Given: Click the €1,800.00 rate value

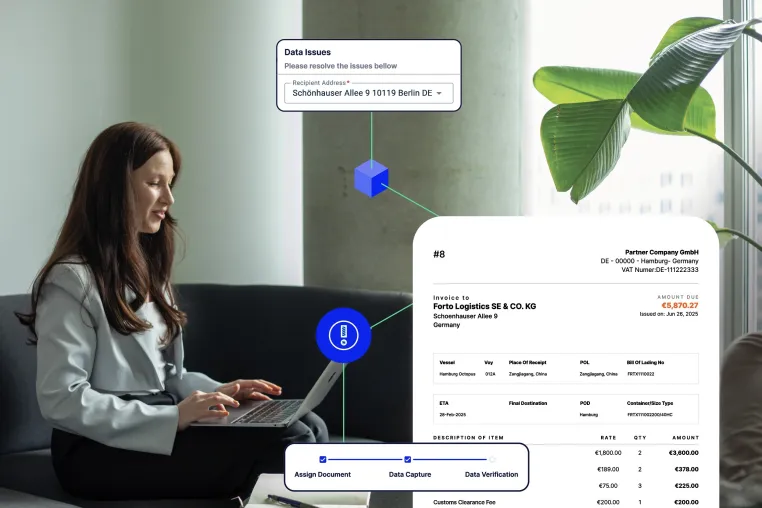Looking at the screenshot, I should (x=608, y=453).
